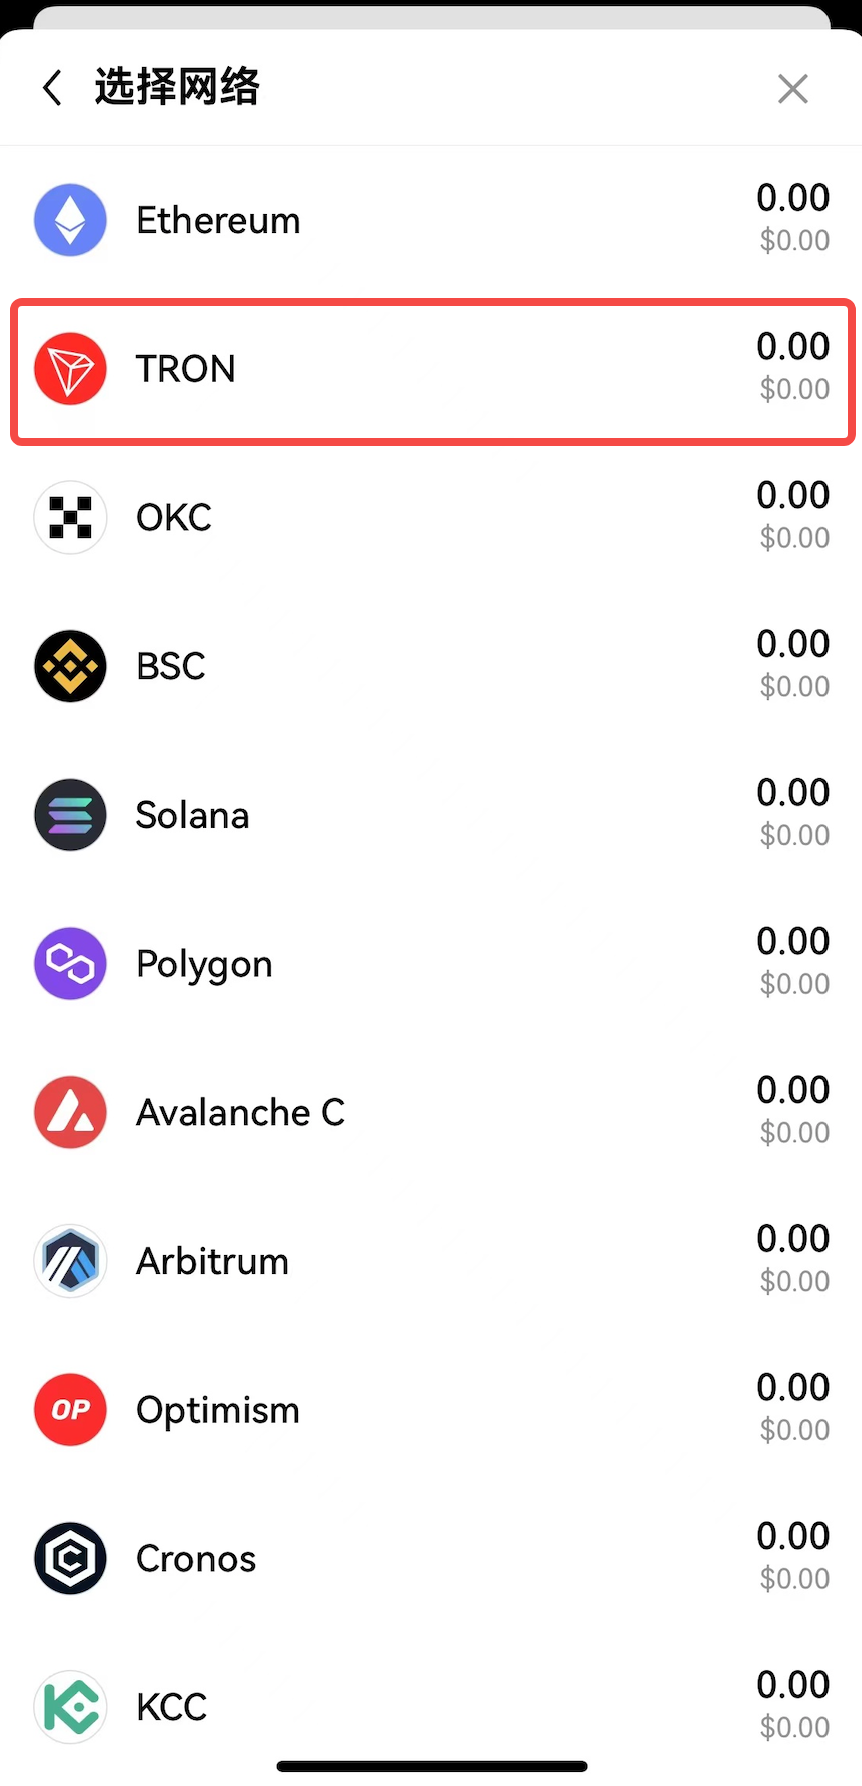Tap the green KCC logo icon
This screenshot has height=1786, width=862.
[x=70, y=1707]
